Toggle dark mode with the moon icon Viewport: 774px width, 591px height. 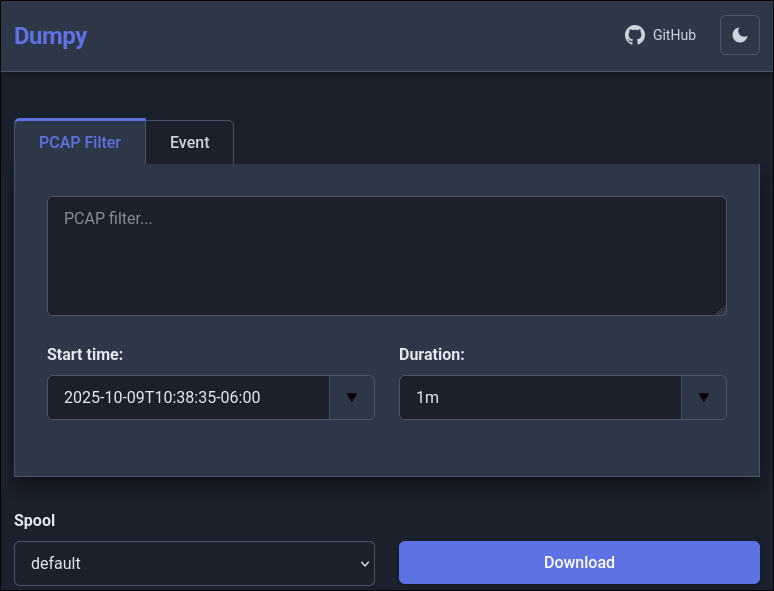[740, 35]
